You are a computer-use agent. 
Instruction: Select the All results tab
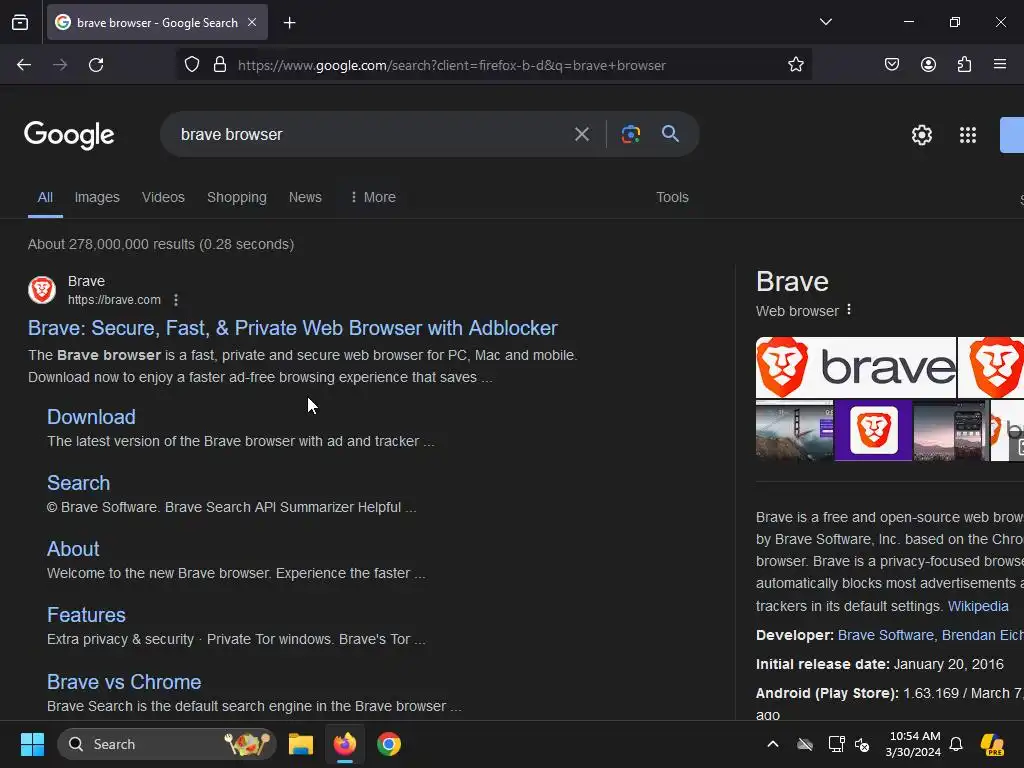[45, 197]
